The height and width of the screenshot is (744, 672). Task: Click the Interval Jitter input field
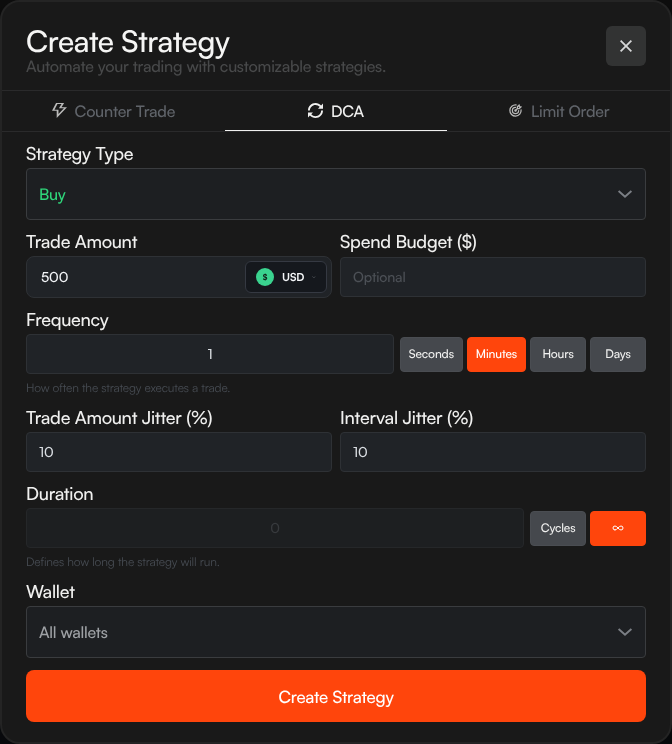click(x=493, y=452)
